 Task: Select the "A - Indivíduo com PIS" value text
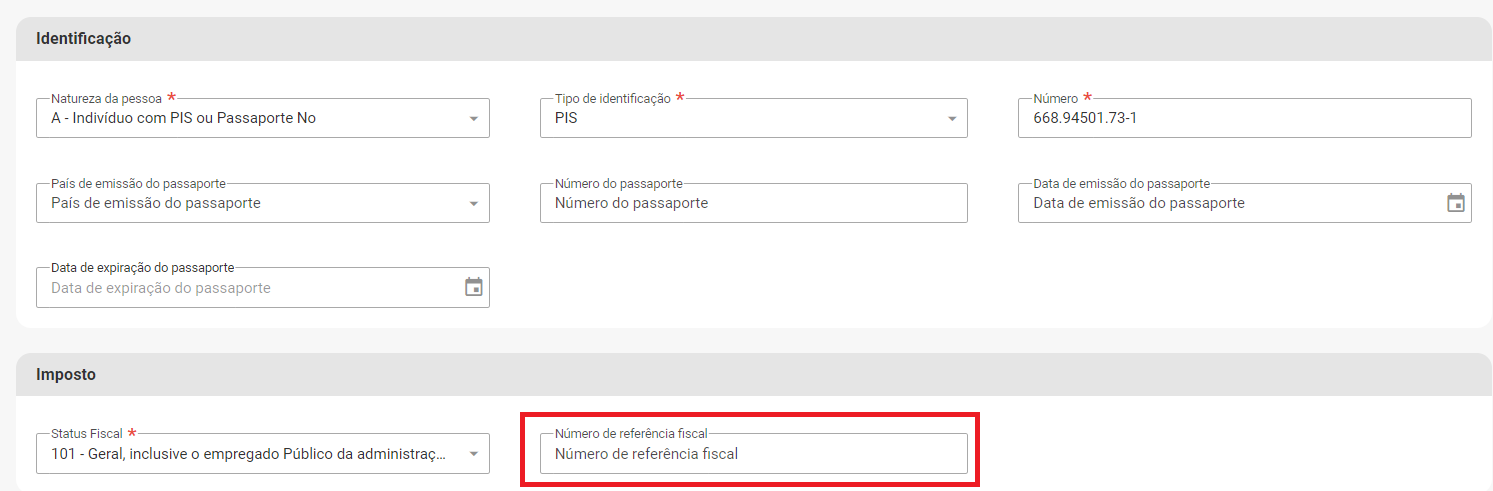(x=183, y=118)
